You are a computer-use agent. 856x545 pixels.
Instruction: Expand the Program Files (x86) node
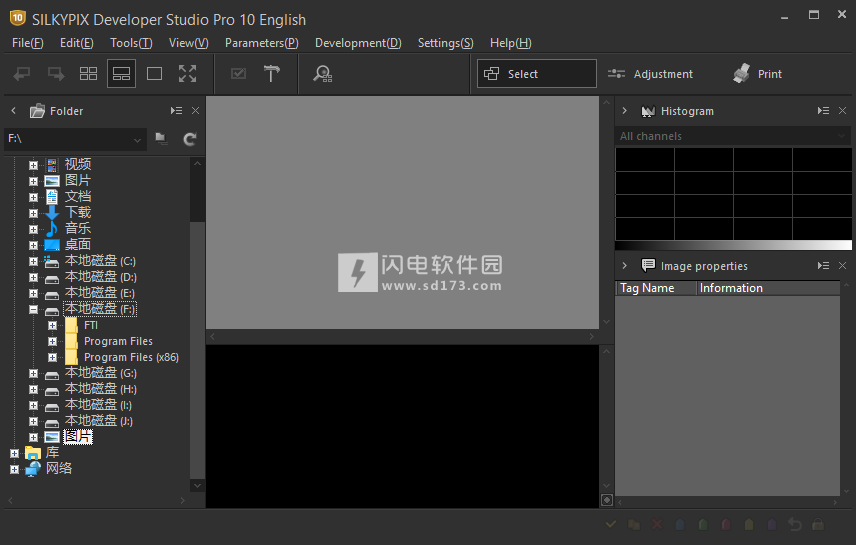point(52,358)
